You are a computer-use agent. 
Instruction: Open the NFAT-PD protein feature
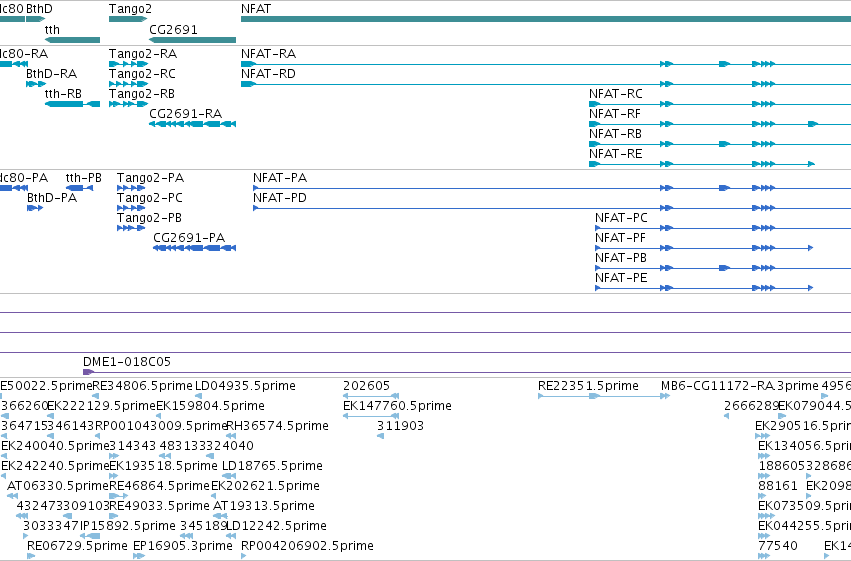click(x=280, y=198)
